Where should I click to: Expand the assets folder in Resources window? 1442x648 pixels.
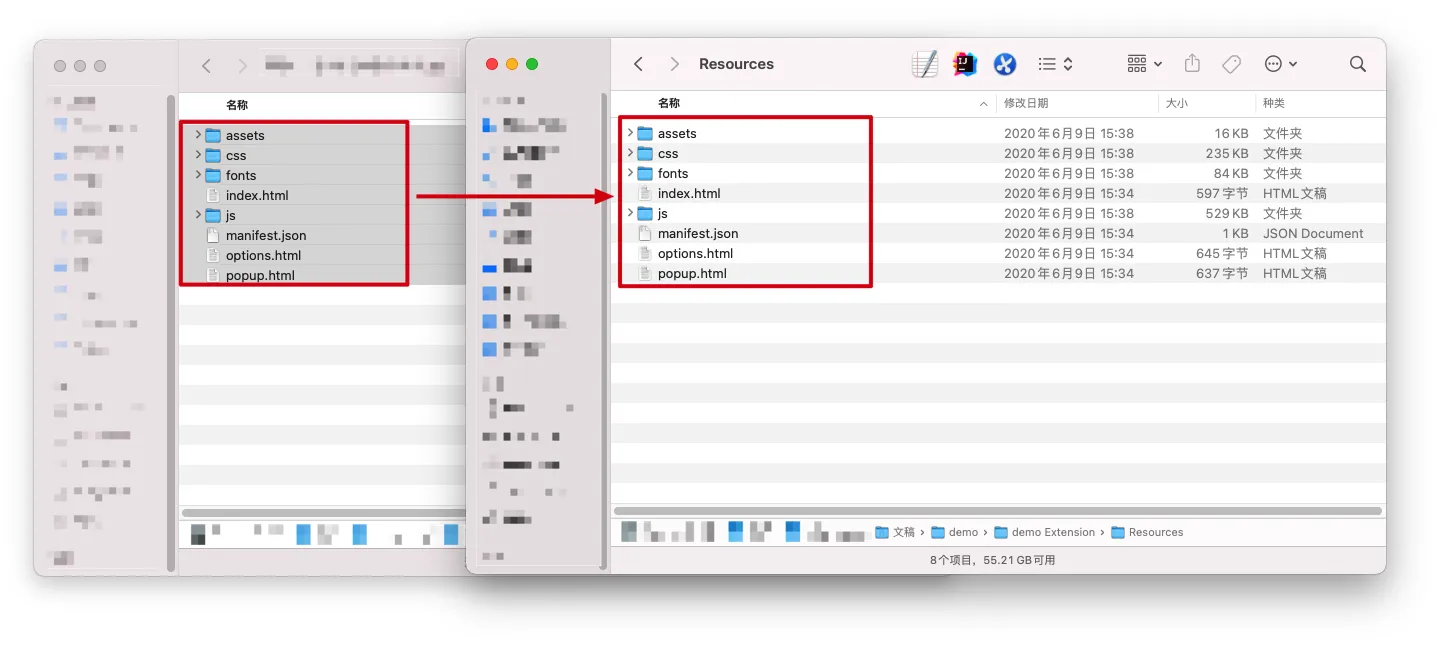point(630,133)
